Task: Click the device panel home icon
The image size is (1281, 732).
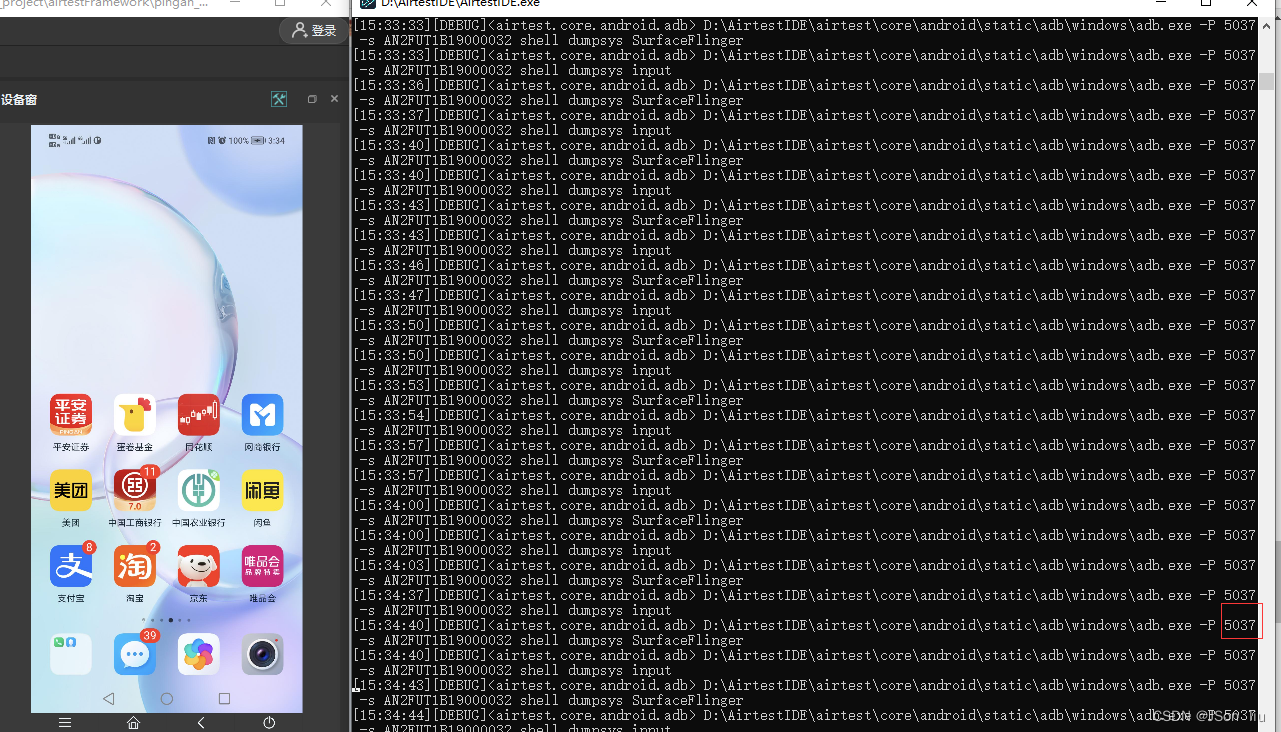Action: pos(133,722)
